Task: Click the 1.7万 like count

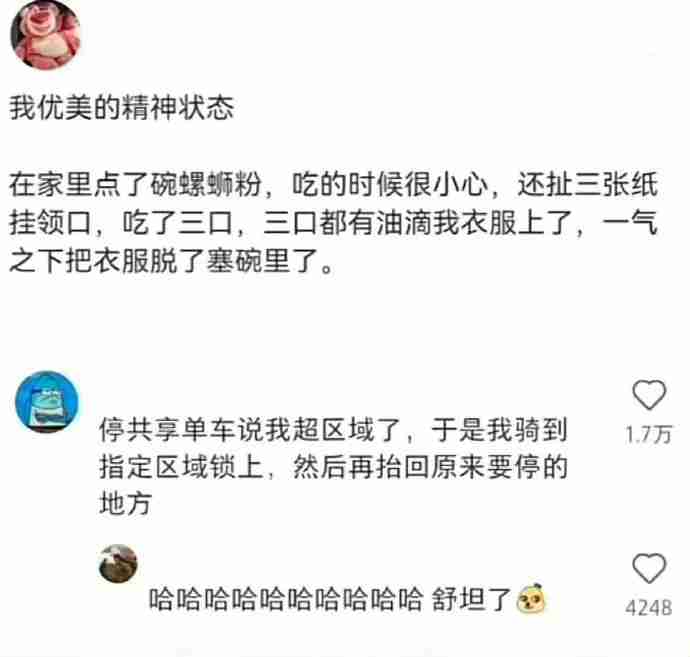Action: click(x=649, y=435)
